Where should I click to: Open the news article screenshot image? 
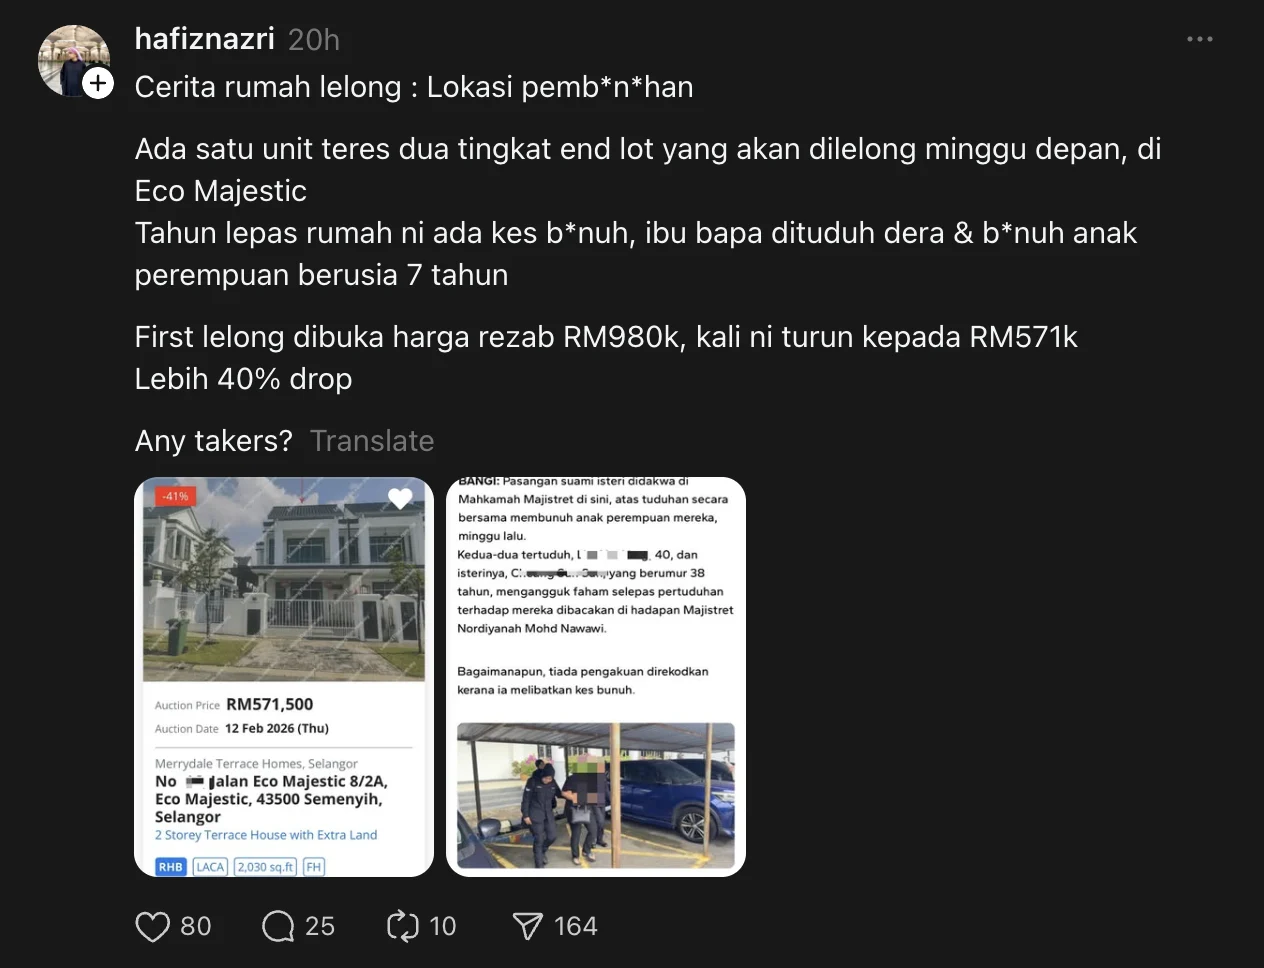point(596,677)
